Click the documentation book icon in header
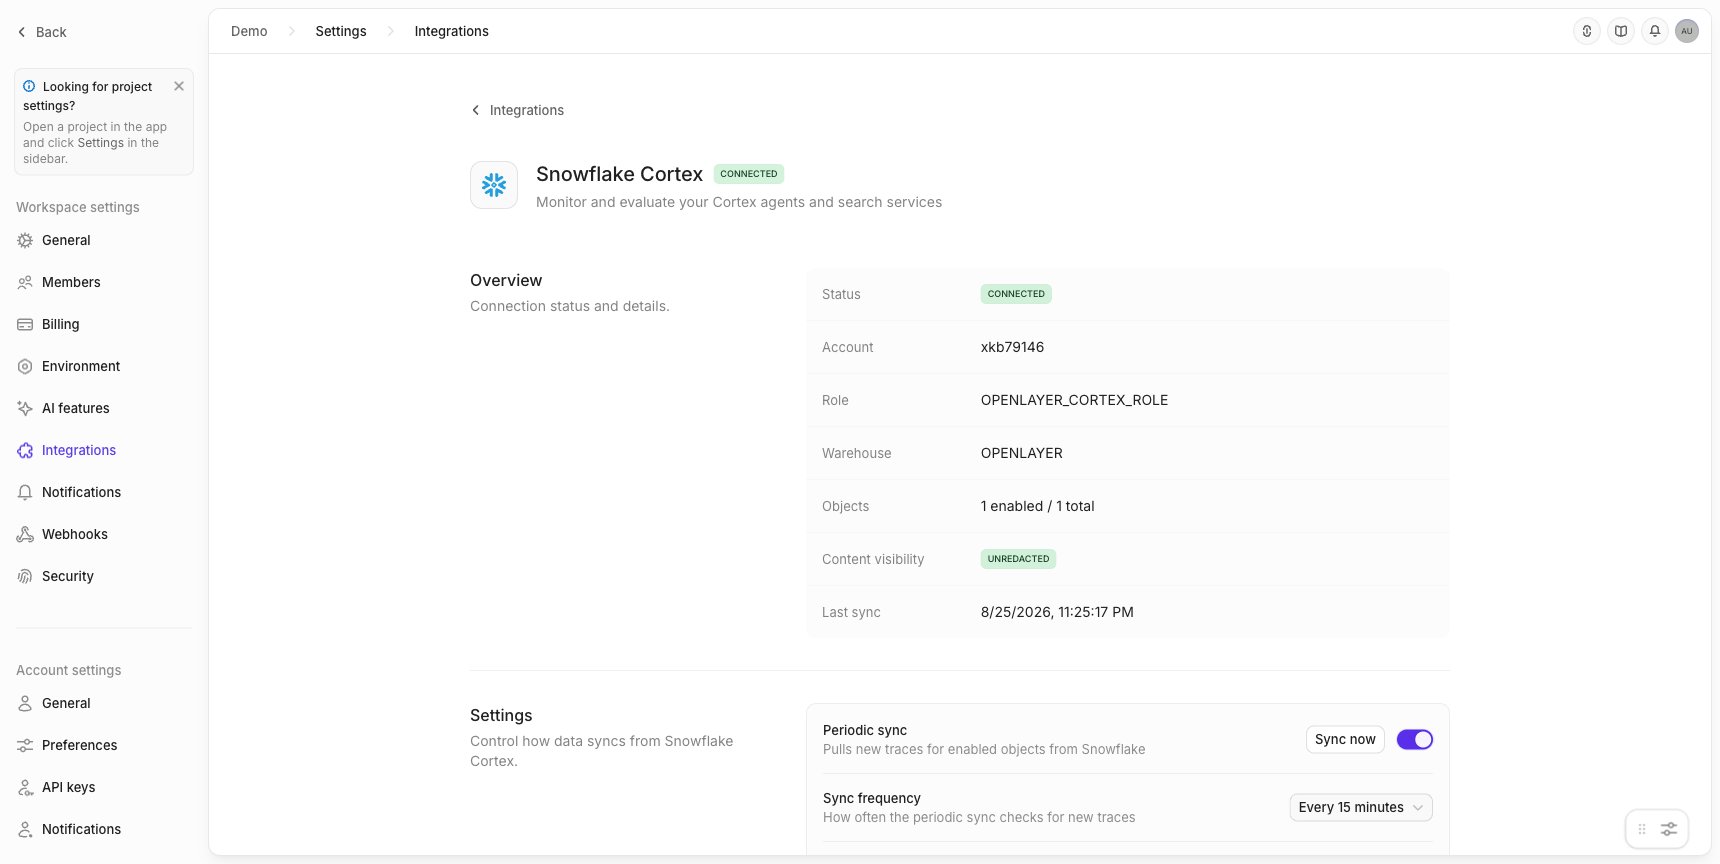Viewport: 1720px width, 864px height. [x=1621, y=31]
